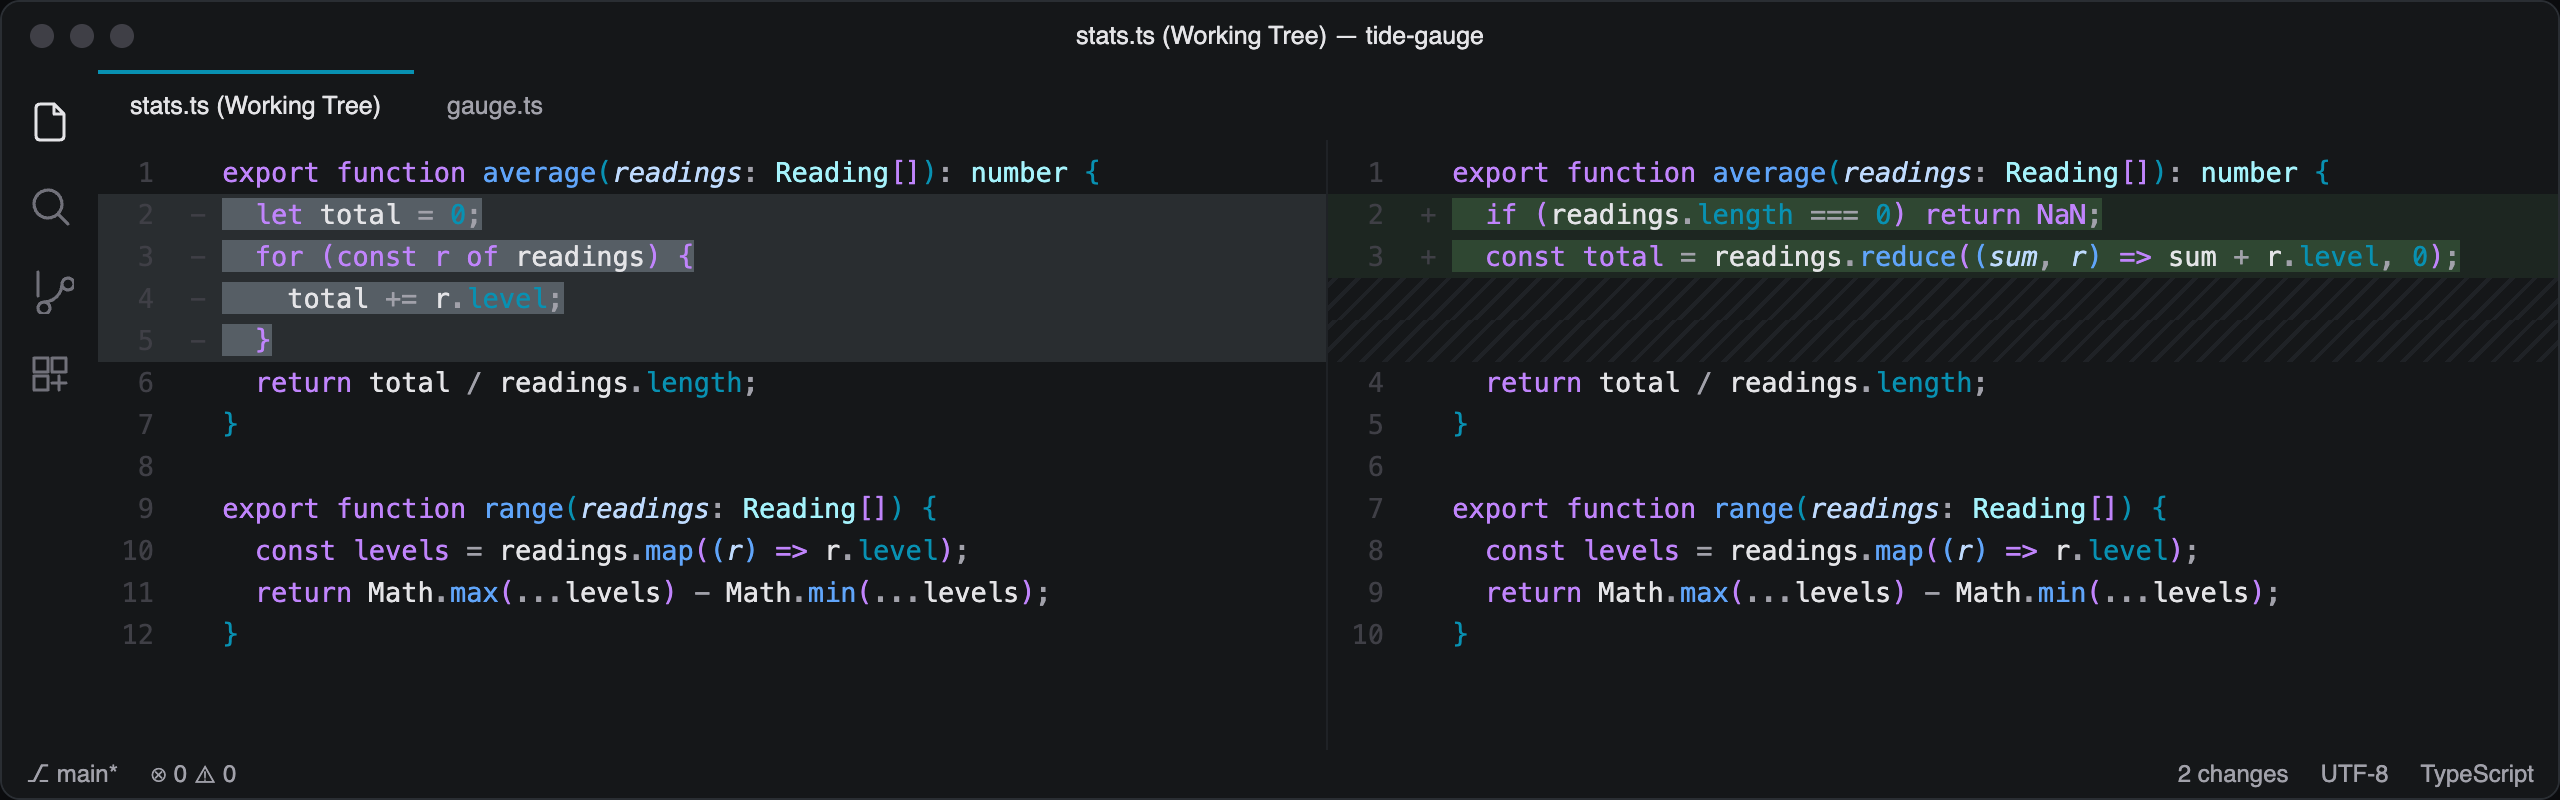Image resolution: width=2560 pixels, height=800 pixels.
Task: Open errors and warnings count in status bar
Action: (x=193, y=774)
